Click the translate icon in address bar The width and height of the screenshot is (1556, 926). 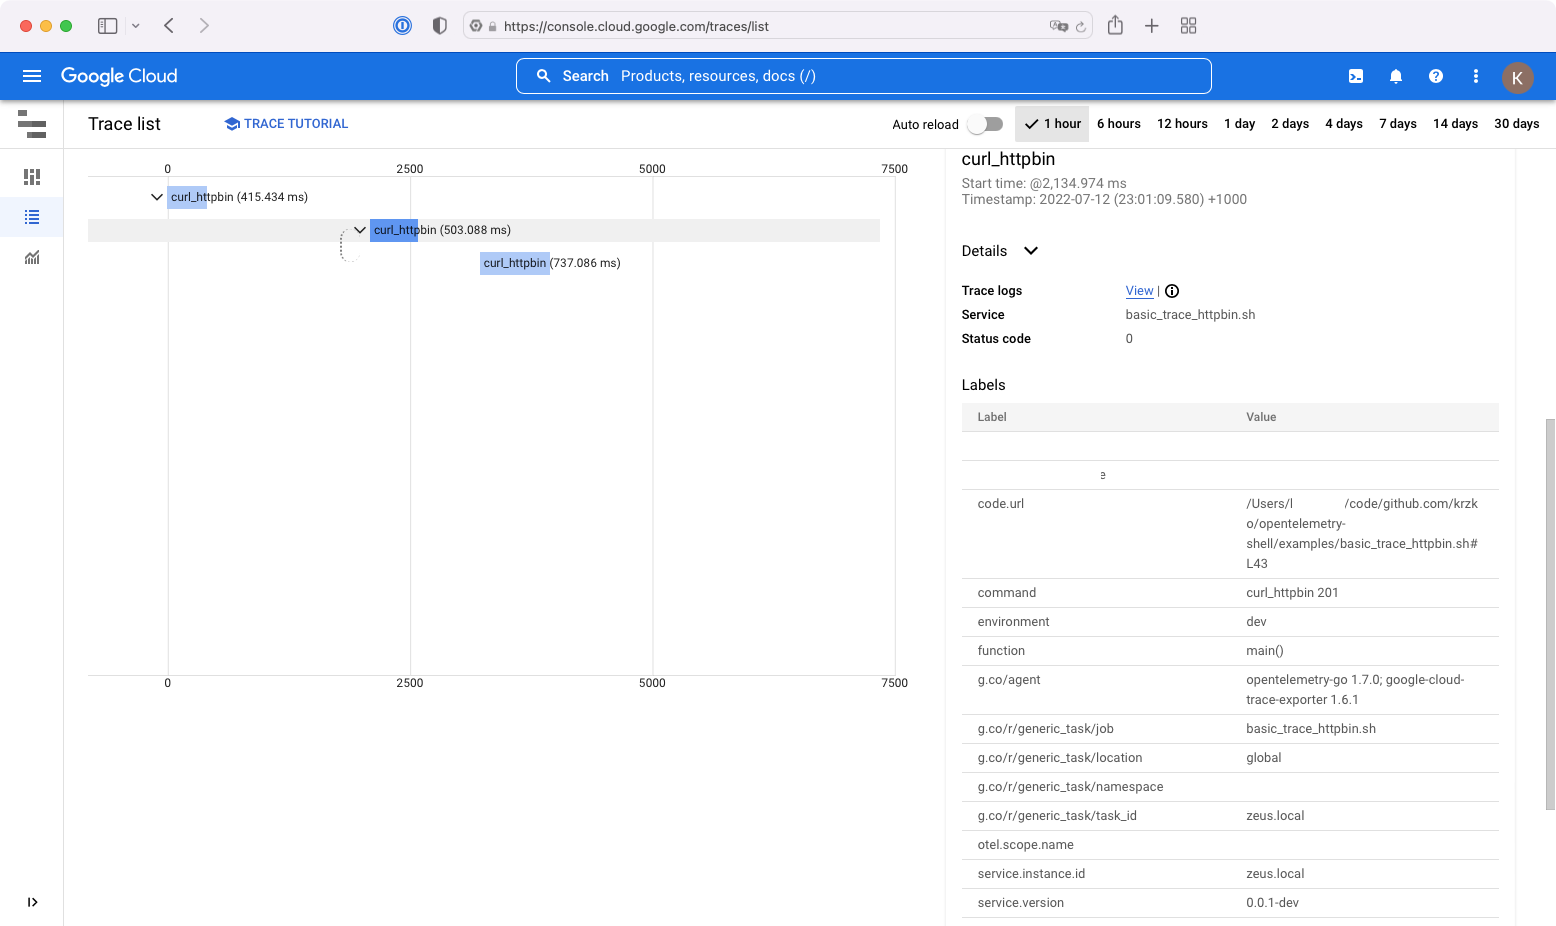point(1058,26)
